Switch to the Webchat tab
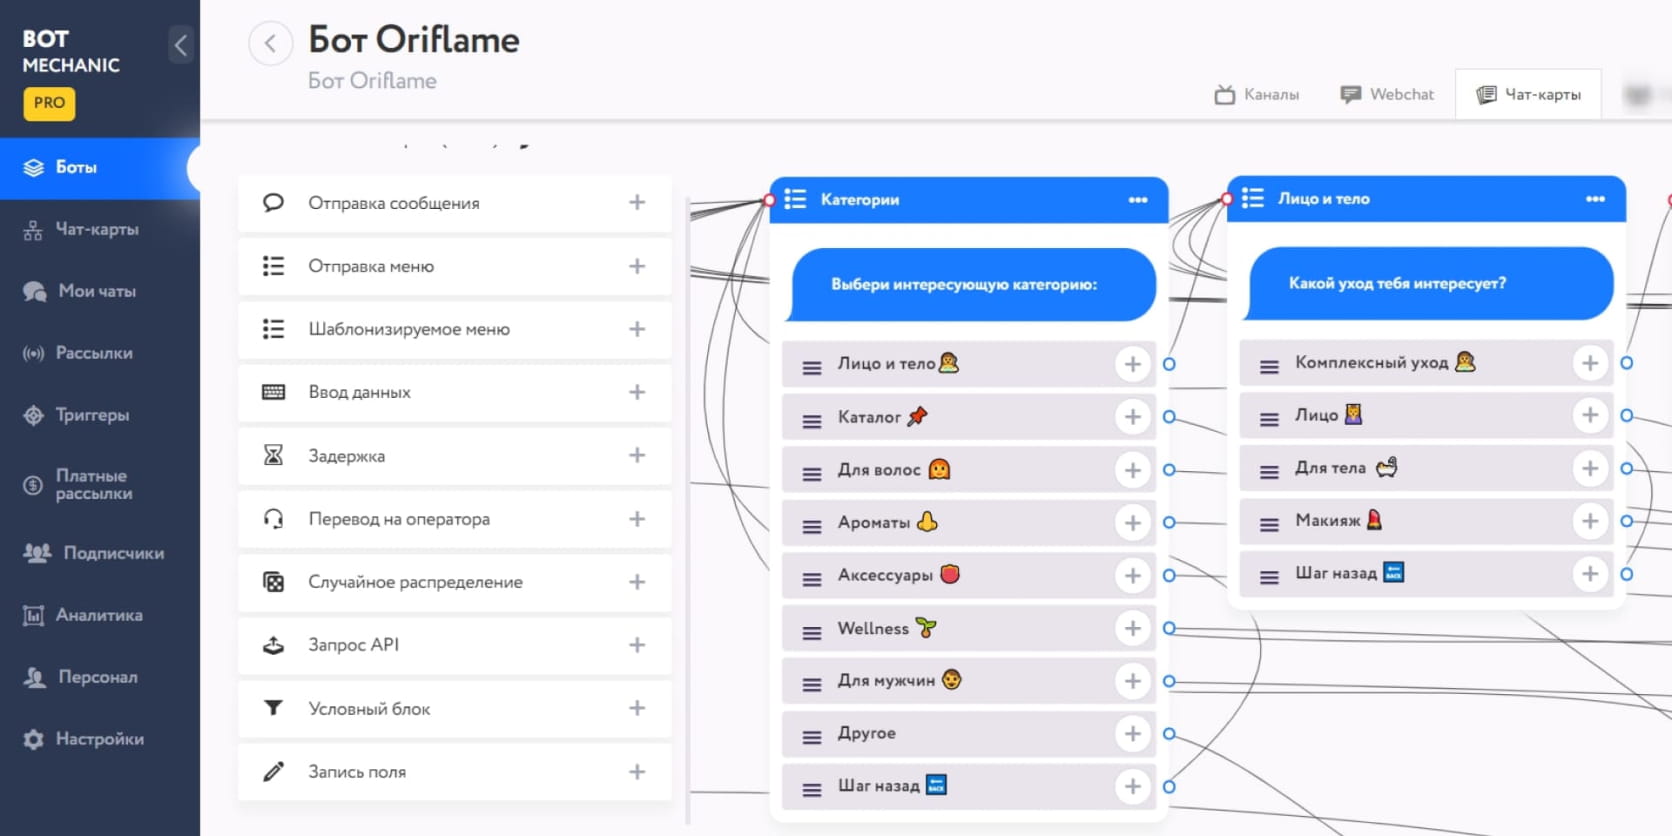The height and width of the screenshot is (836, 1672). click(x=1387, y=95)
